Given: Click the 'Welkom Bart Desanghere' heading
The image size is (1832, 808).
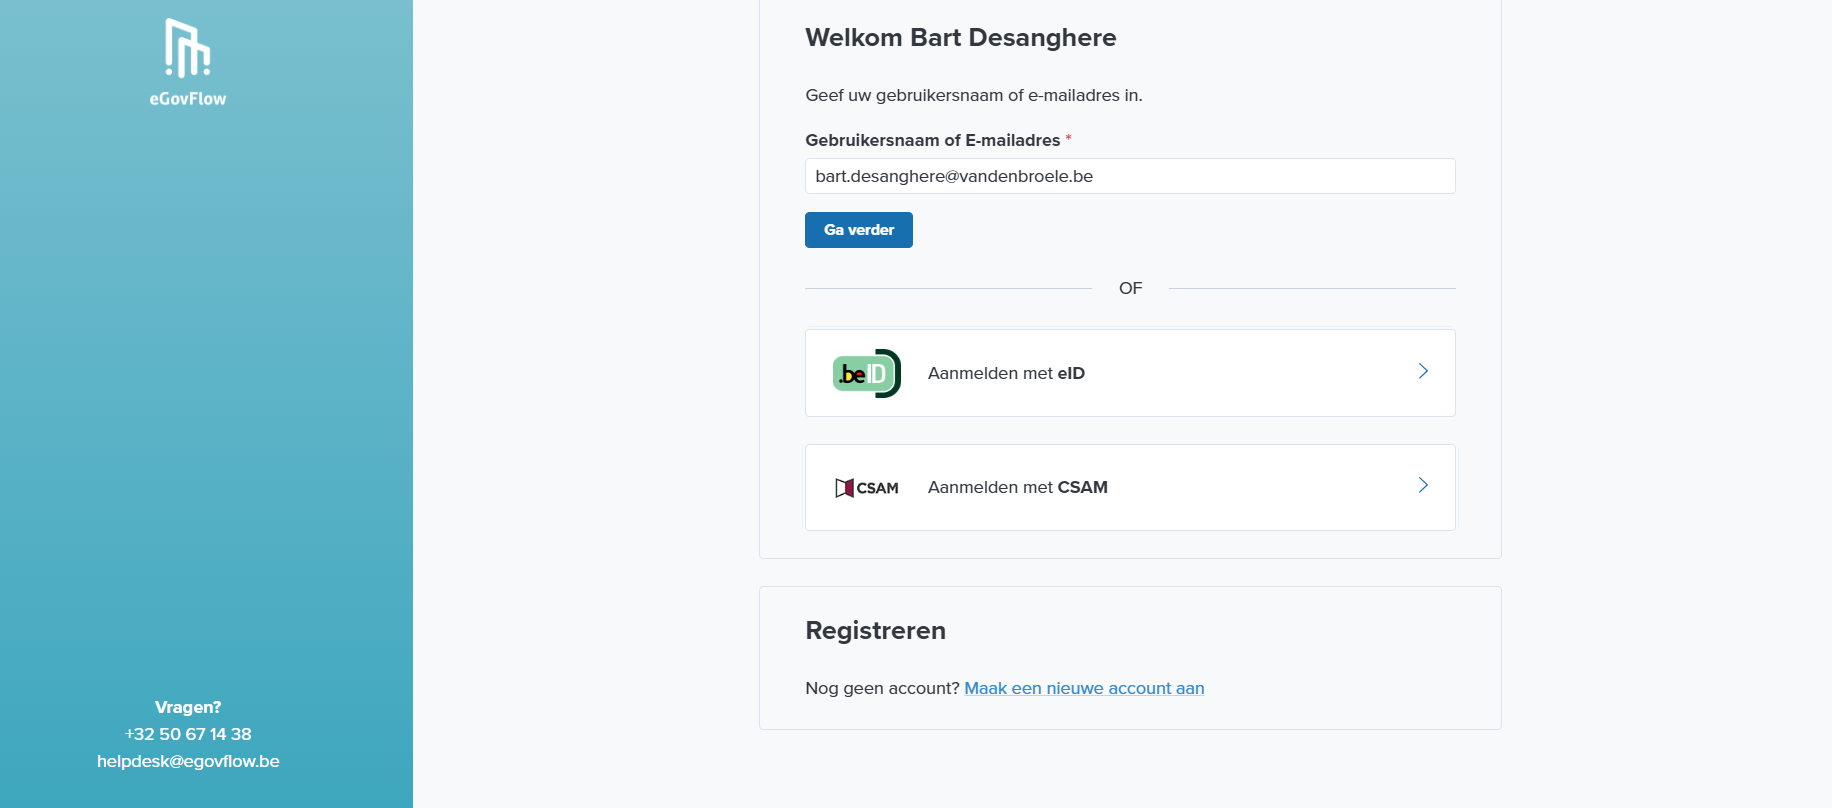Looking at the screenshot, I should pos(960,38).
